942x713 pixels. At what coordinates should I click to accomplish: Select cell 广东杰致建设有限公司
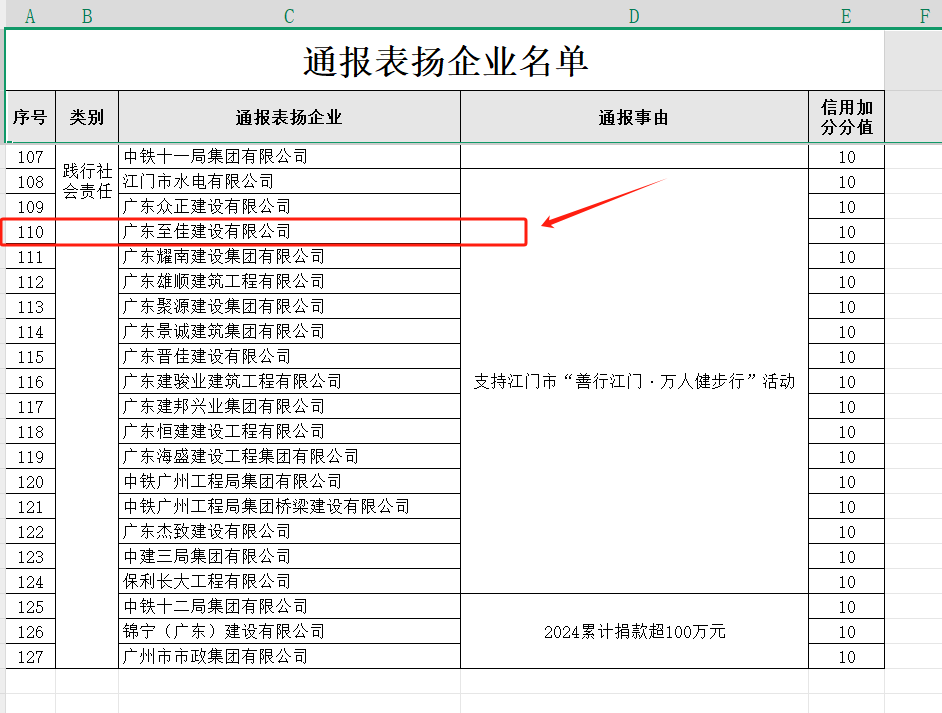tap(289, 532)
